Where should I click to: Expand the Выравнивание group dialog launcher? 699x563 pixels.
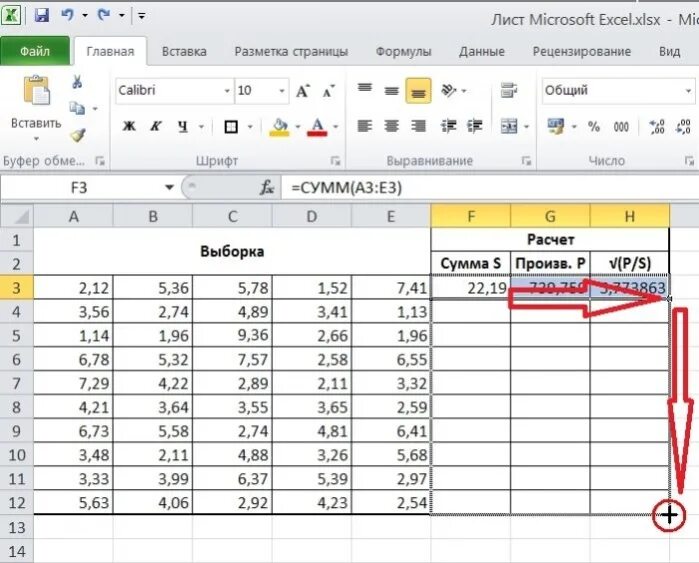526,161
